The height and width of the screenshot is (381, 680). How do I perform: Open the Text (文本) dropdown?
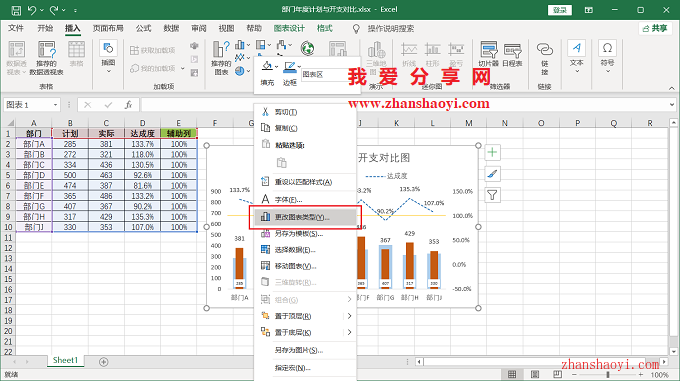577,58
